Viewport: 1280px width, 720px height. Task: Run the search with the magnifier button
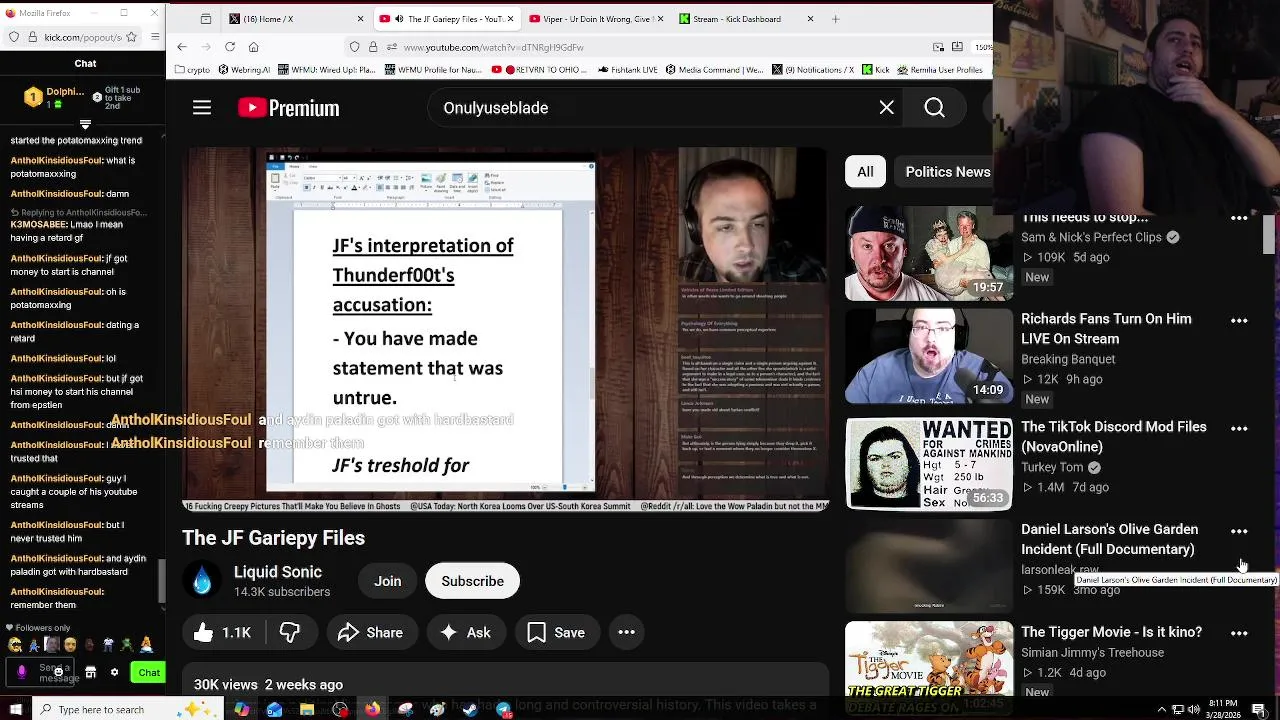pos(934,108)
